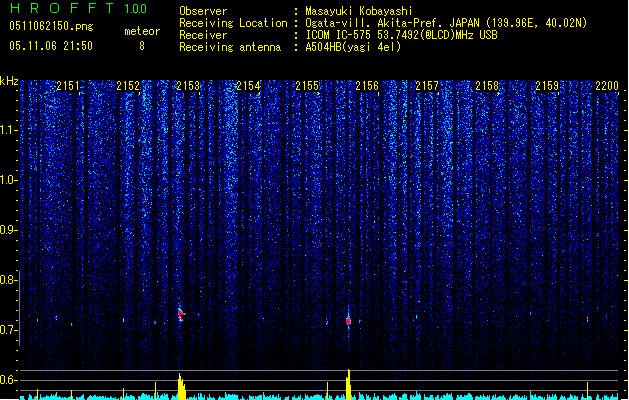This screenshot has height=400, width=629.
Task: Click the 1.1 kHz axis label
Action: [x=8, y=130]
